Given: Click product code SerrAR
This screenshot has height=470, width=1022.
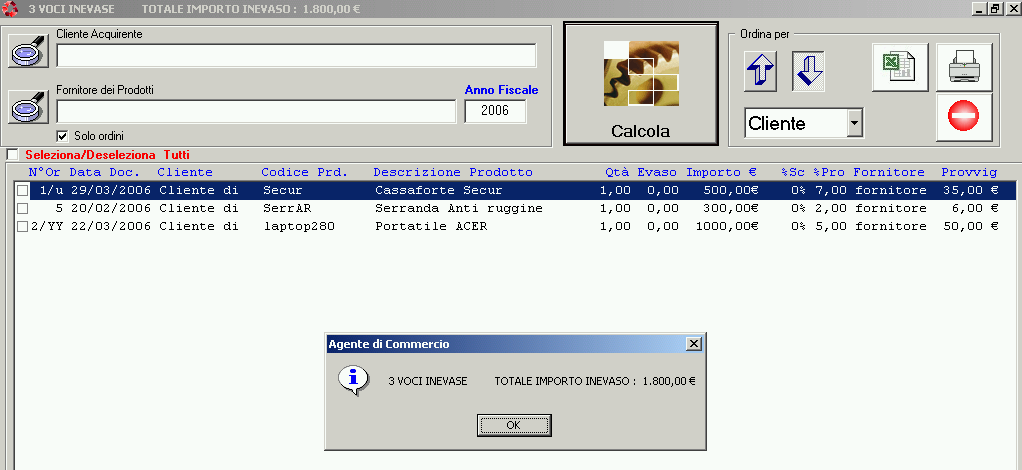Looking at the screenshot, I should [x=287, y=209].
